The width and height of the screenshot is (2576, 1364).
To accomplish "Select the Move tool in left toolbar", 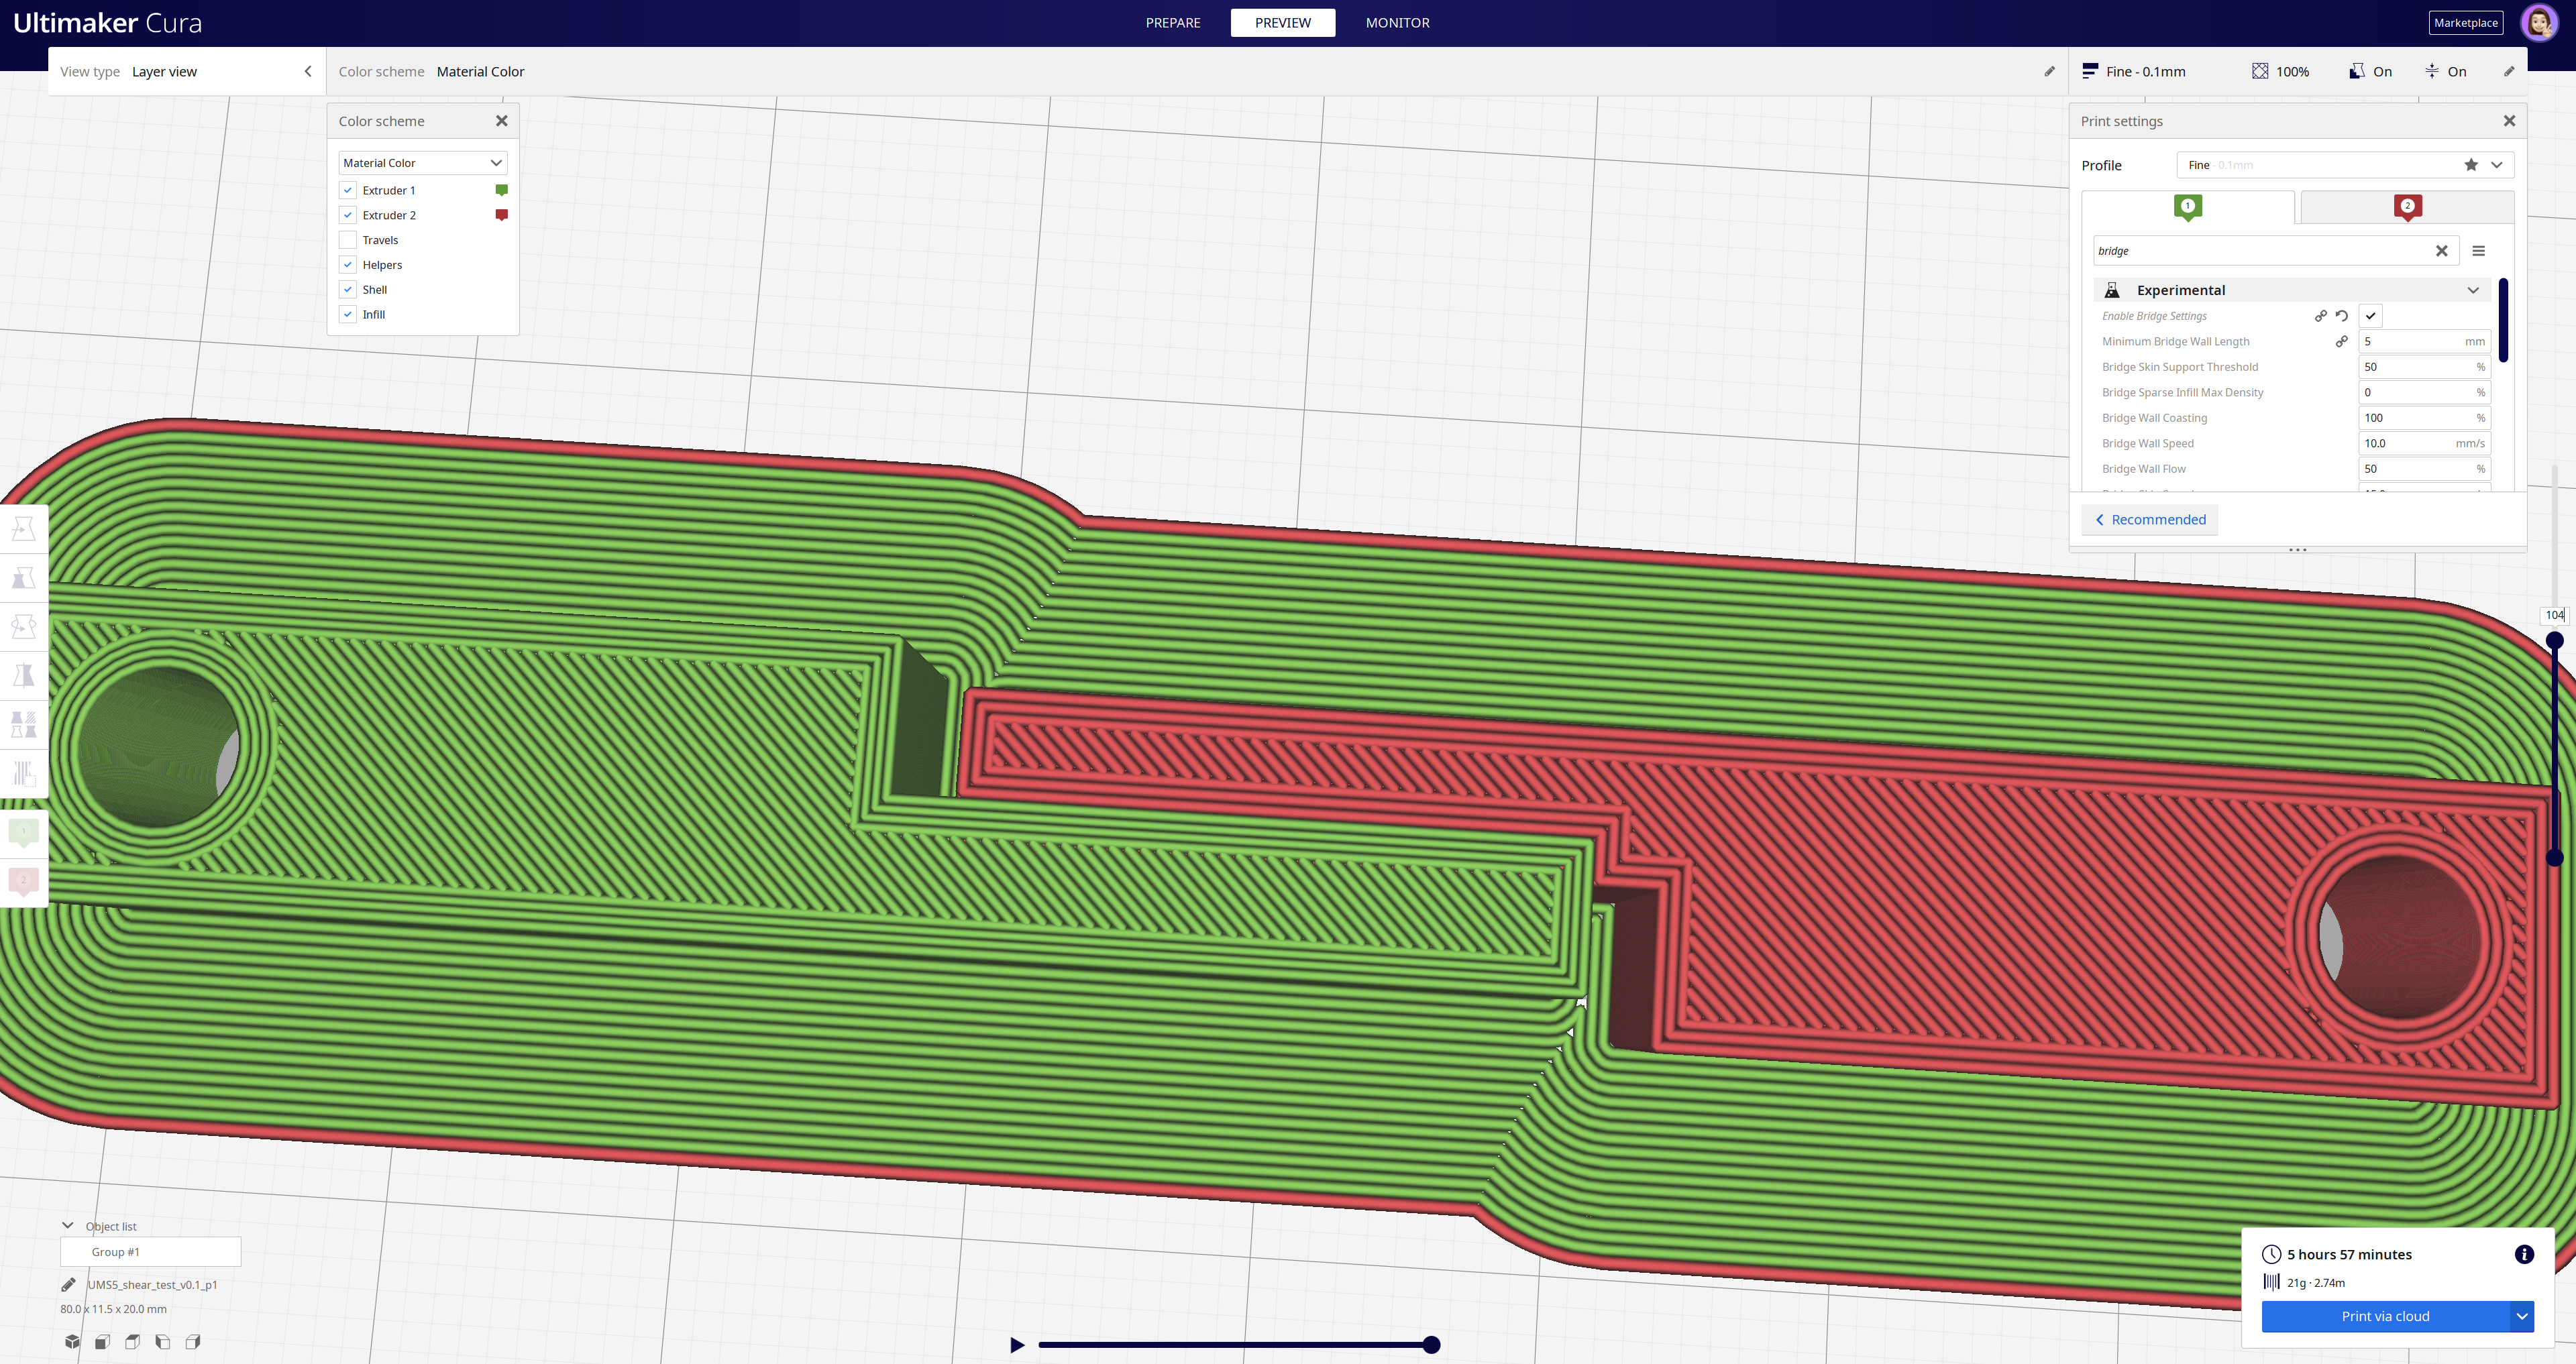I will [23, 528].
